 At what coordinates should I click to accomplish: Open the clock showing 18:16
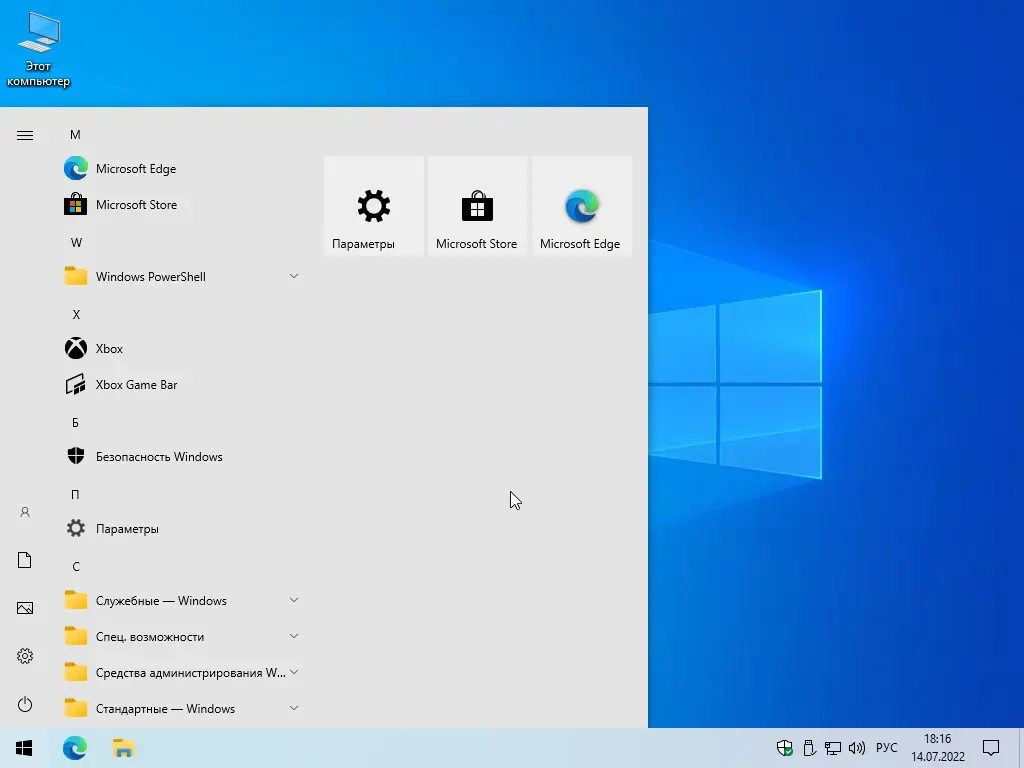(938, 748)
